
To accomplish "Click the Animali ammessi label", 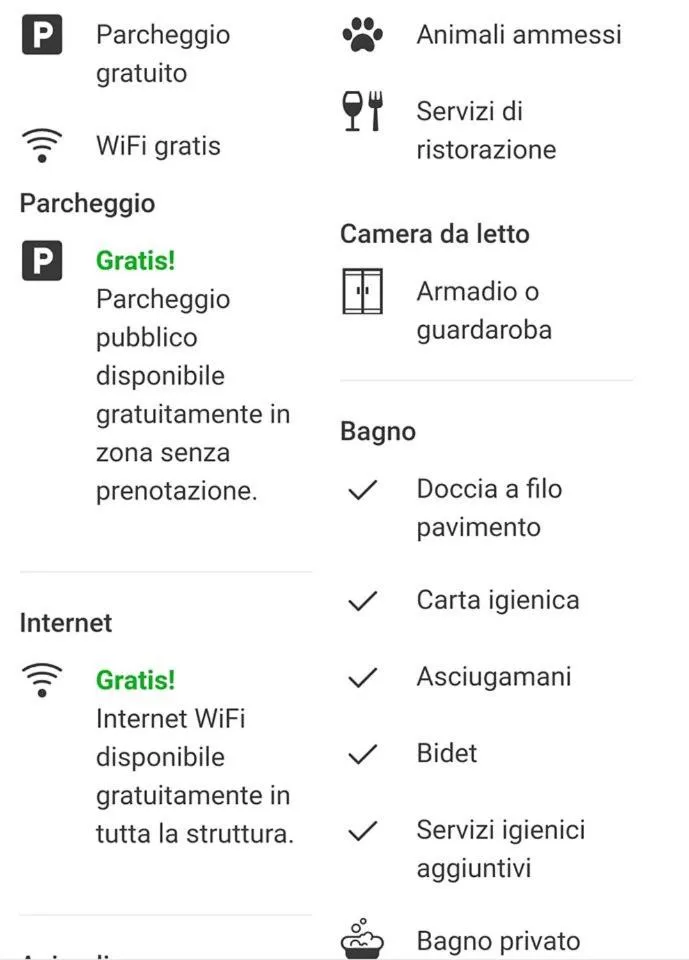I will click(519, 35).
